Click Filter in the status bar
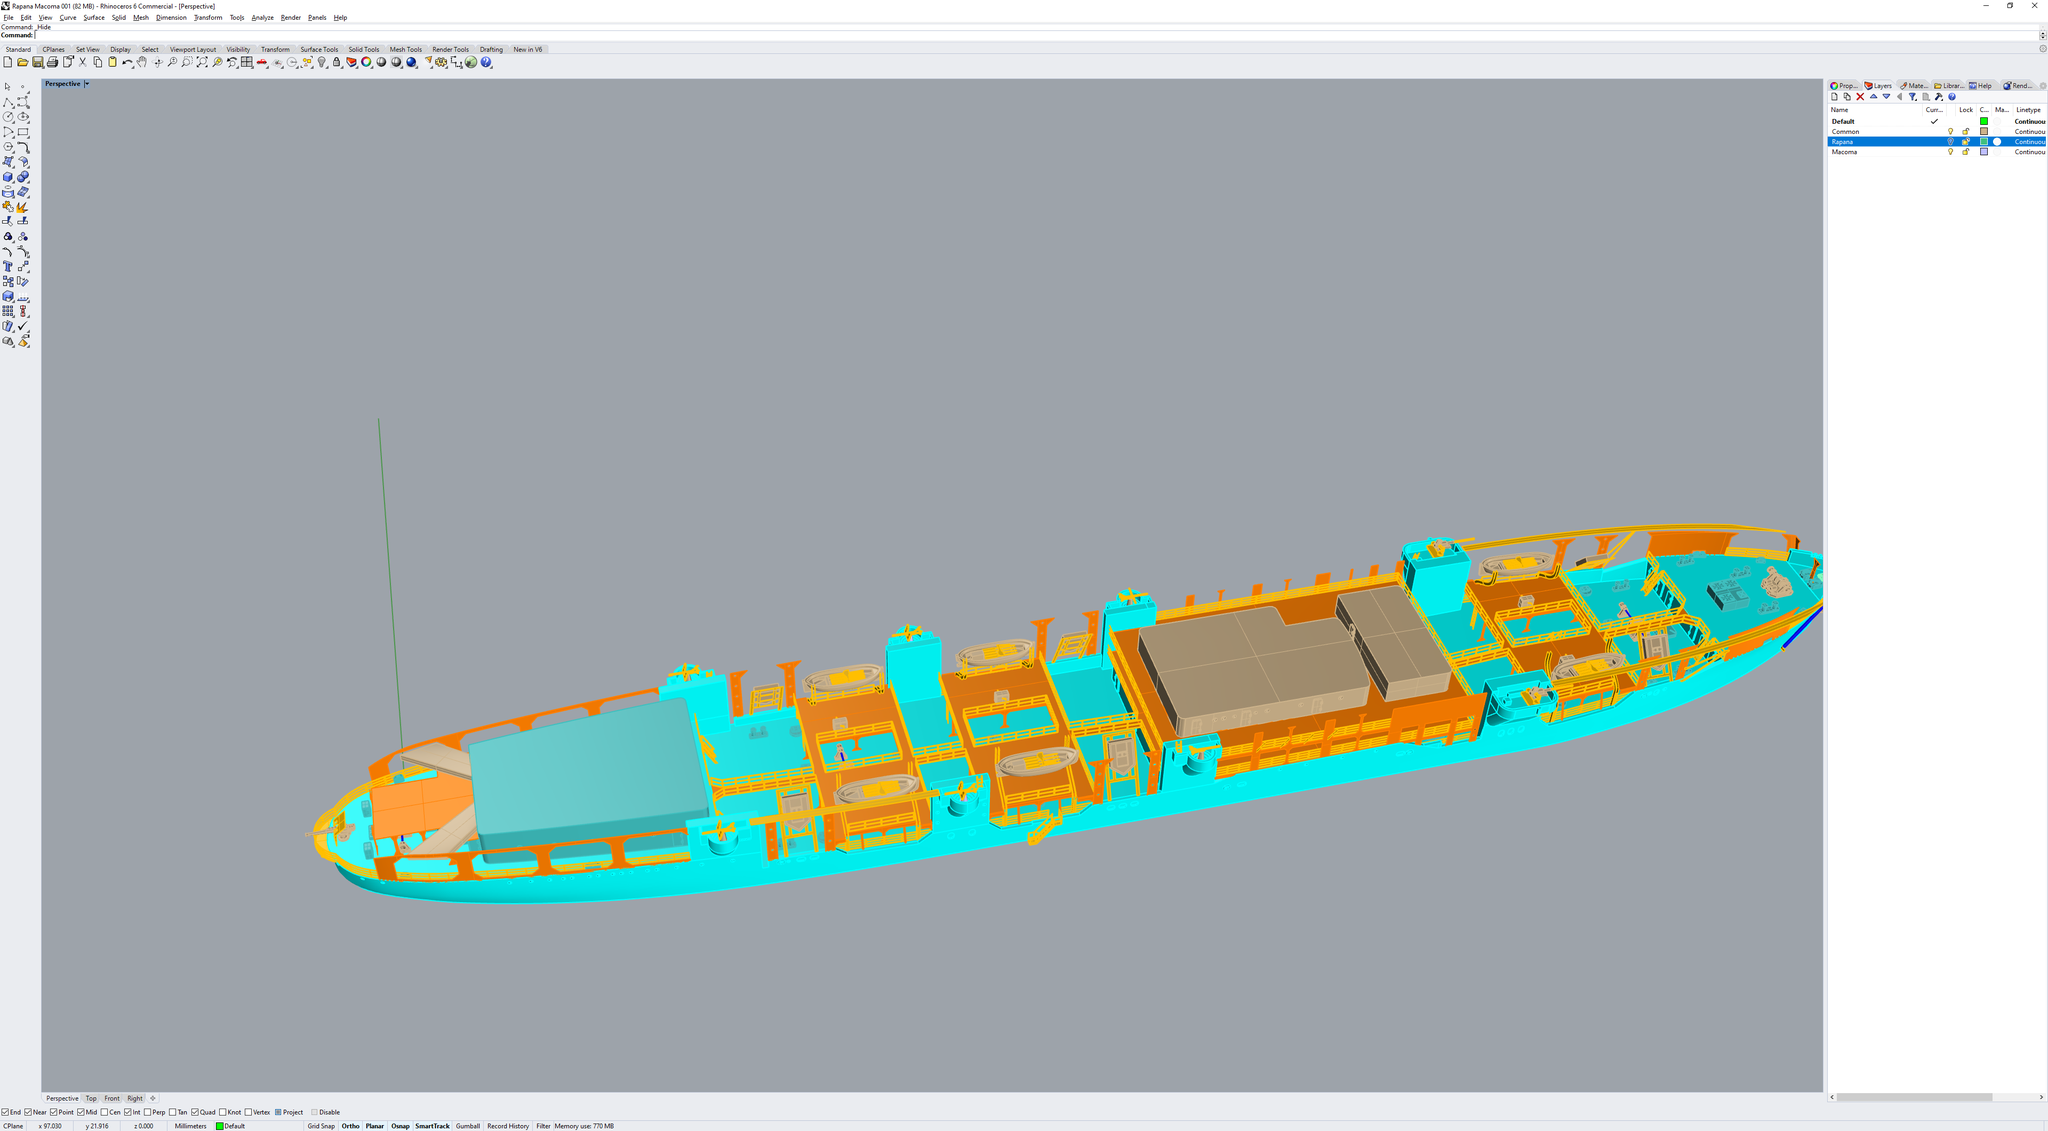This screenshot has height=1131, width=2048. (x=543, y=1126)
